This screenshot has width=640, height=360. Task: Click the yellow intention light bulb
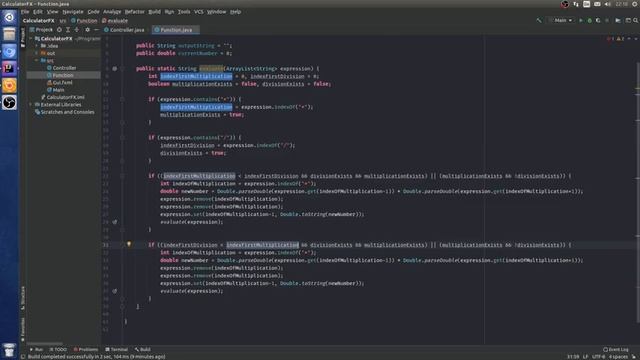click(x=129, y=244)
